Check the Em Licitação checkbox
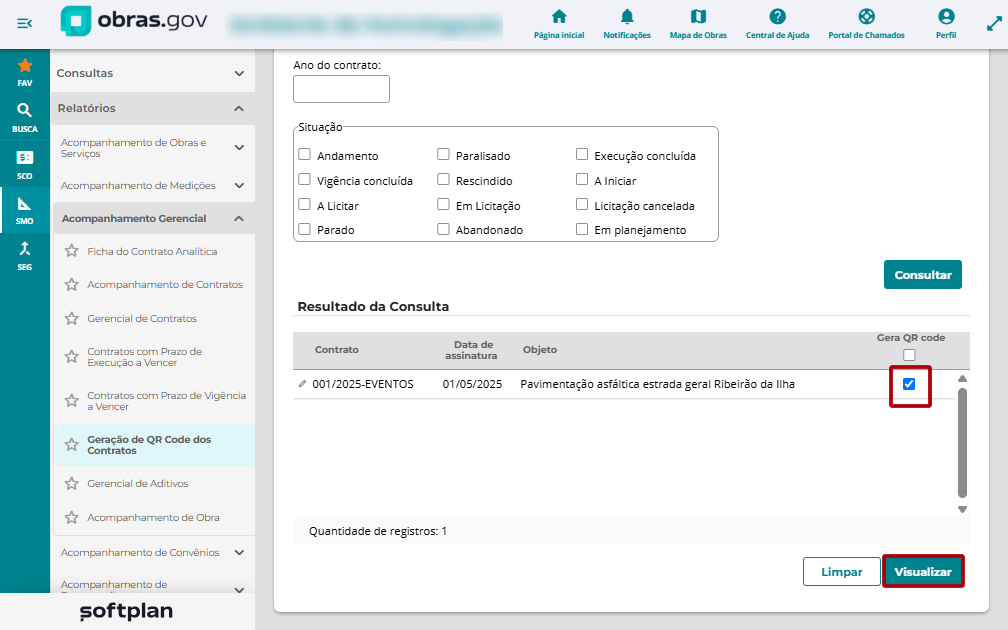Viewport: 1008px width, 630px height. point(443,204)
